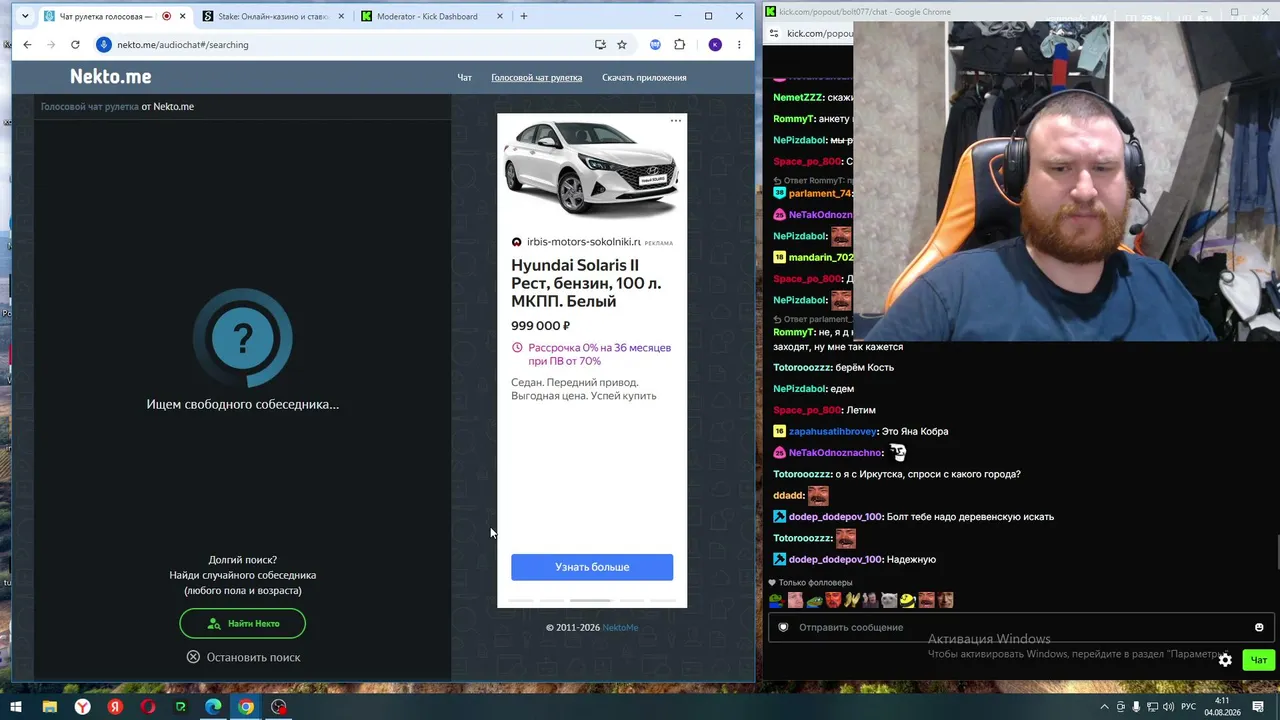Image resolution: width=1280 pixels, height=720 pixels.
Task: Open the Чат navigation link
Action: [465, 77]
